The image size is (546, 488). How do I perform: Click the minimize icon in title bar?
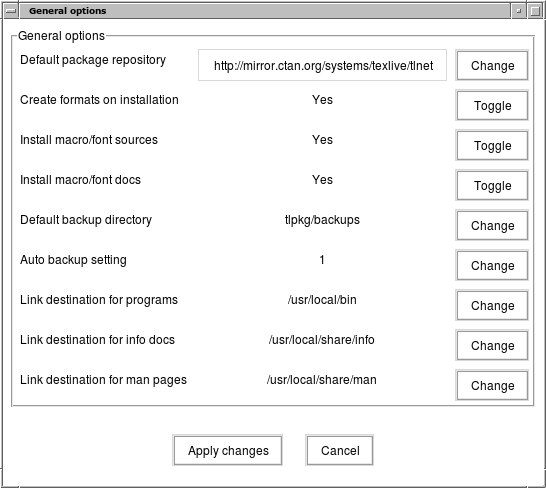[518, 11]
